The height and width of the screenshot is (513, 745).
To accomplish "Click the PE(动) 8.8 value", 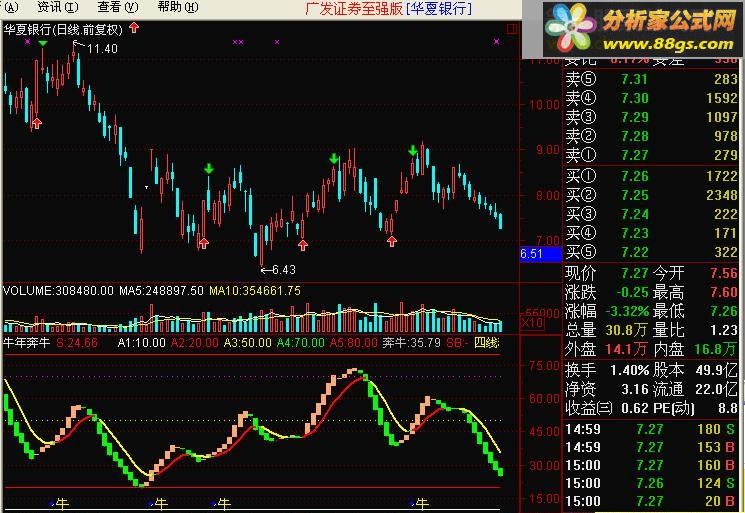I will (x=728, y=408).
